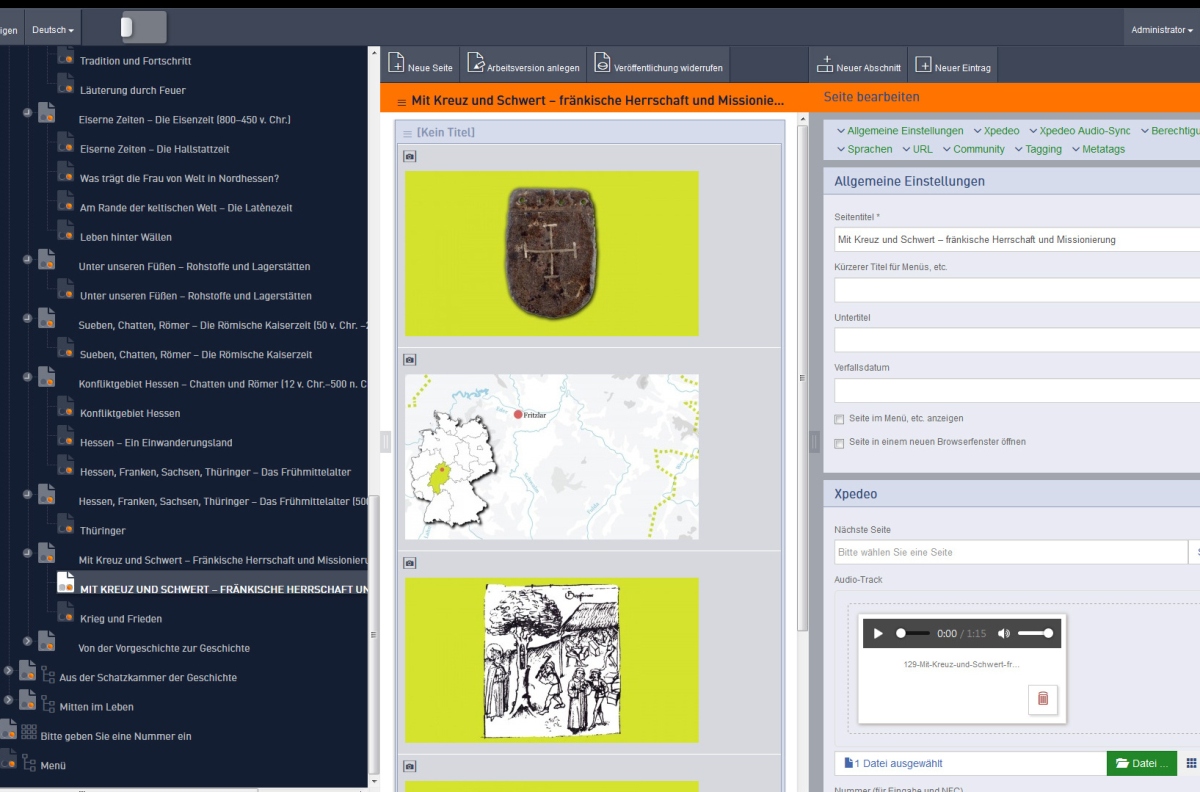Image resolution: width=1200 pixels, height=792 pixels.
Task: Enable 'Seite im Menü, etc. anzeigen' checkbox
Action: [x=839, y=419]
